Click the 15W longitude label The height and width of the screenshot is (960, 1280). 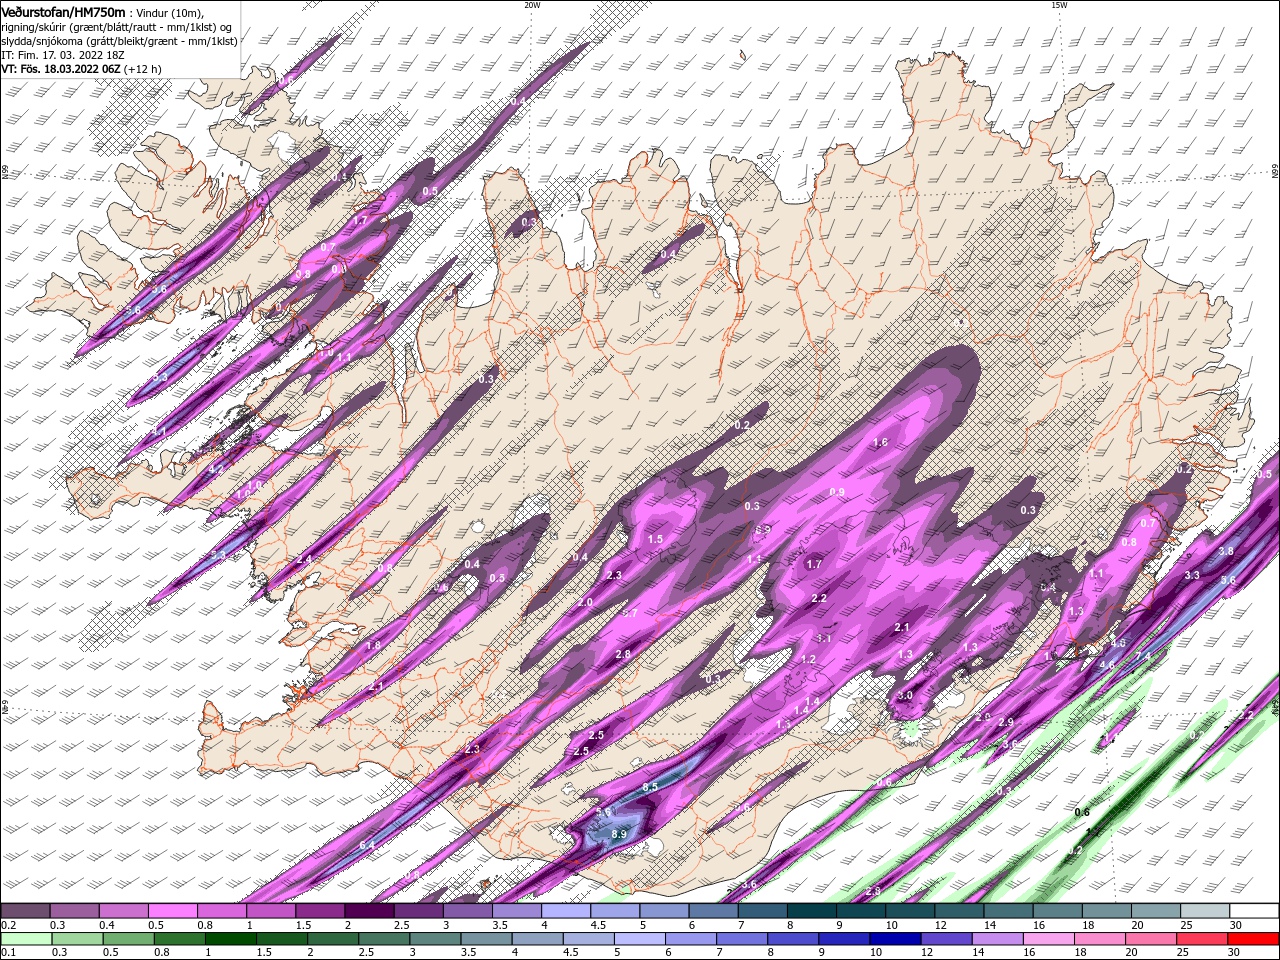[1059, 5]
